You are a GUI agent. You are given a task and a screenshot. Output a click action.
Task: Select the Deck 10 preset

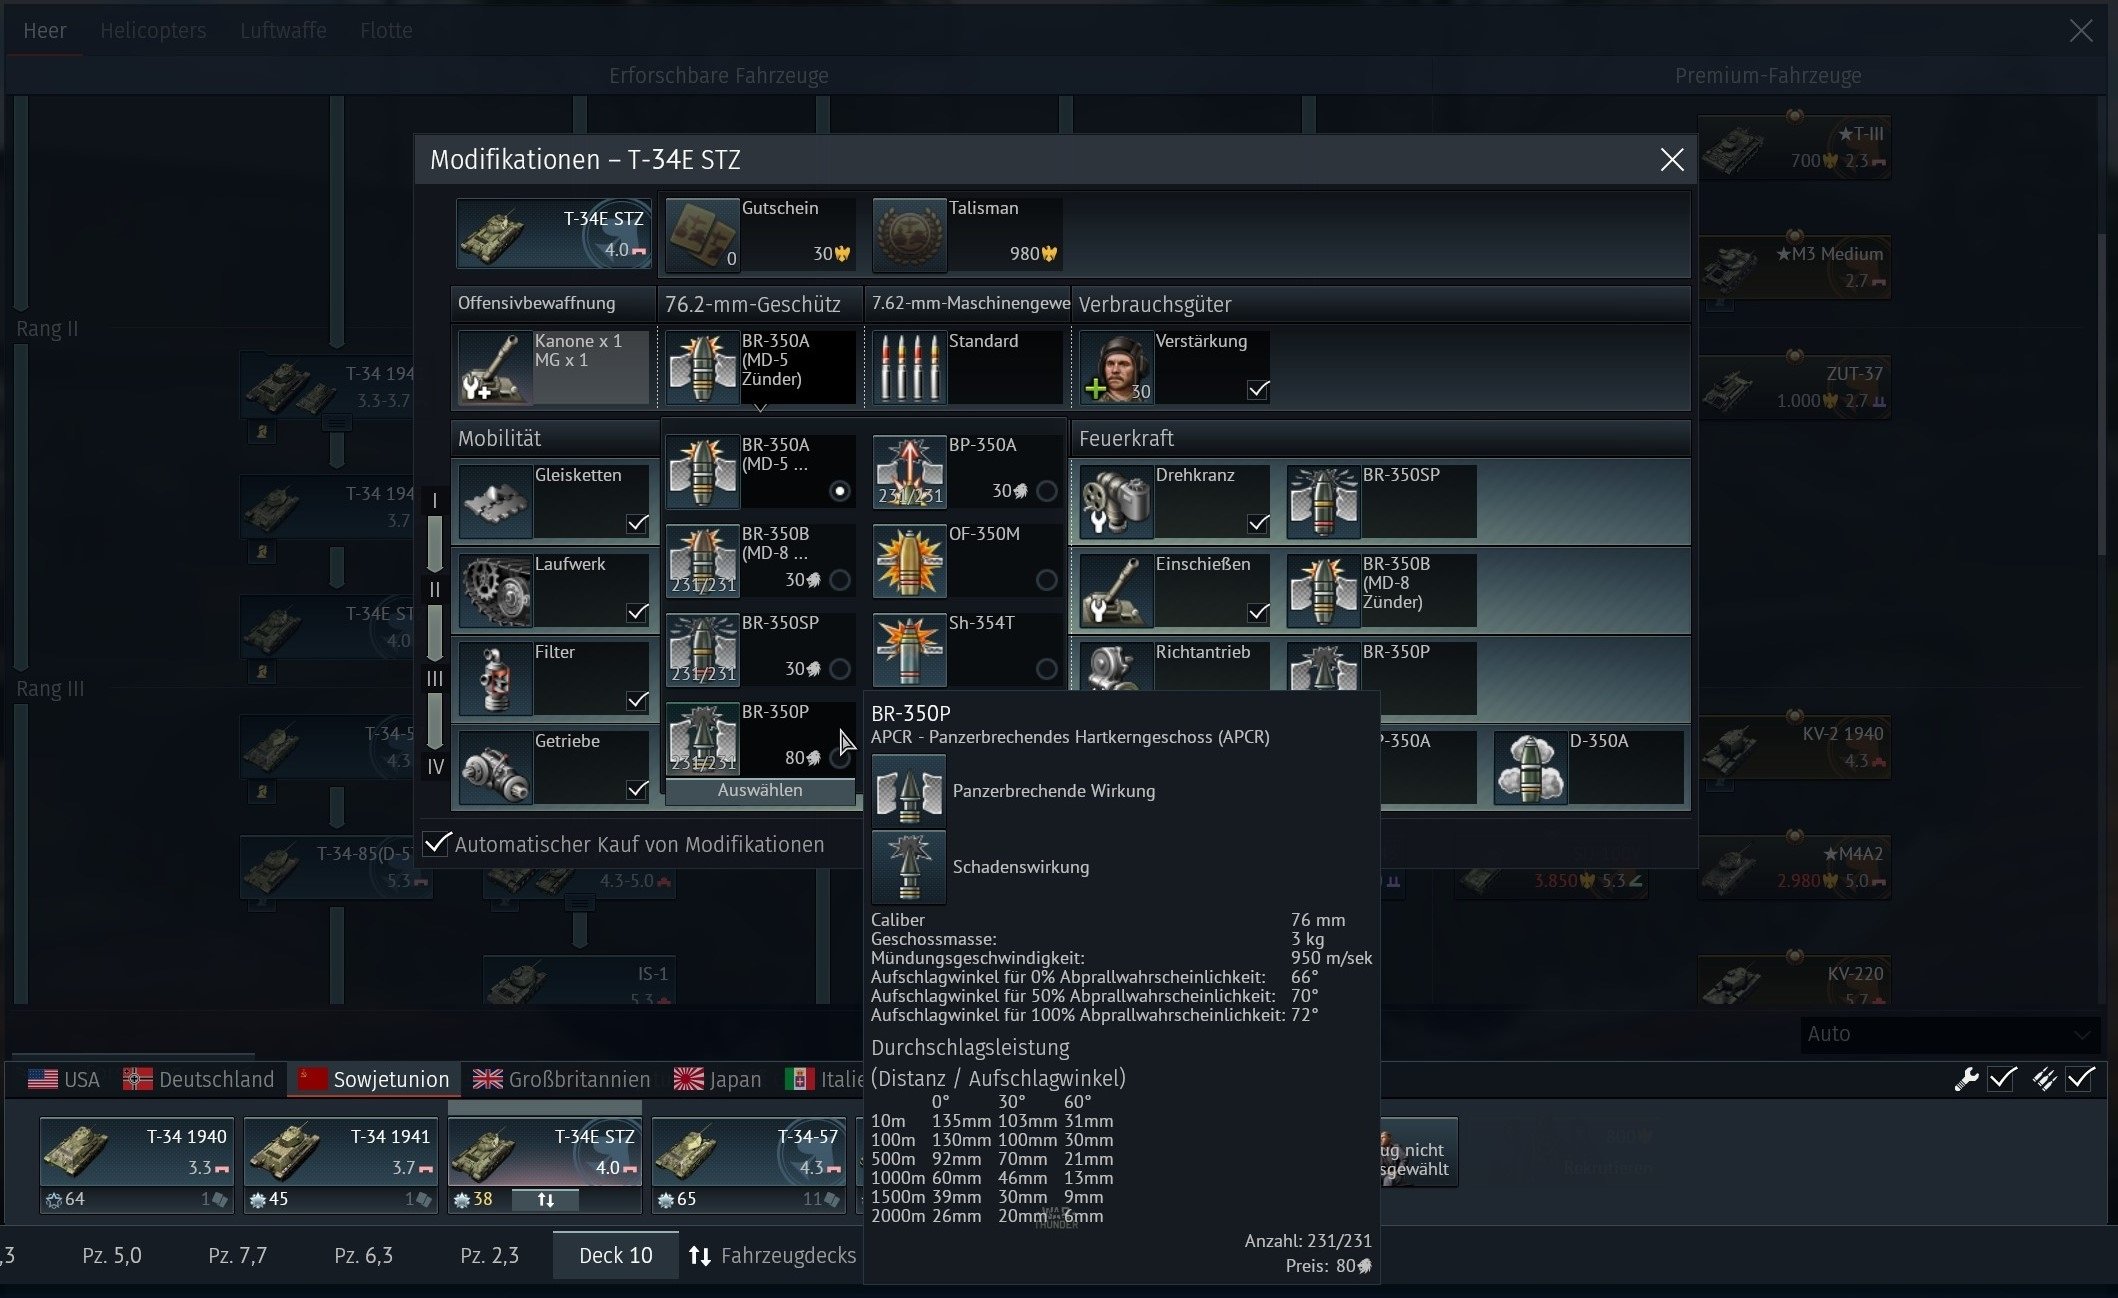(x=615, y=1256)
